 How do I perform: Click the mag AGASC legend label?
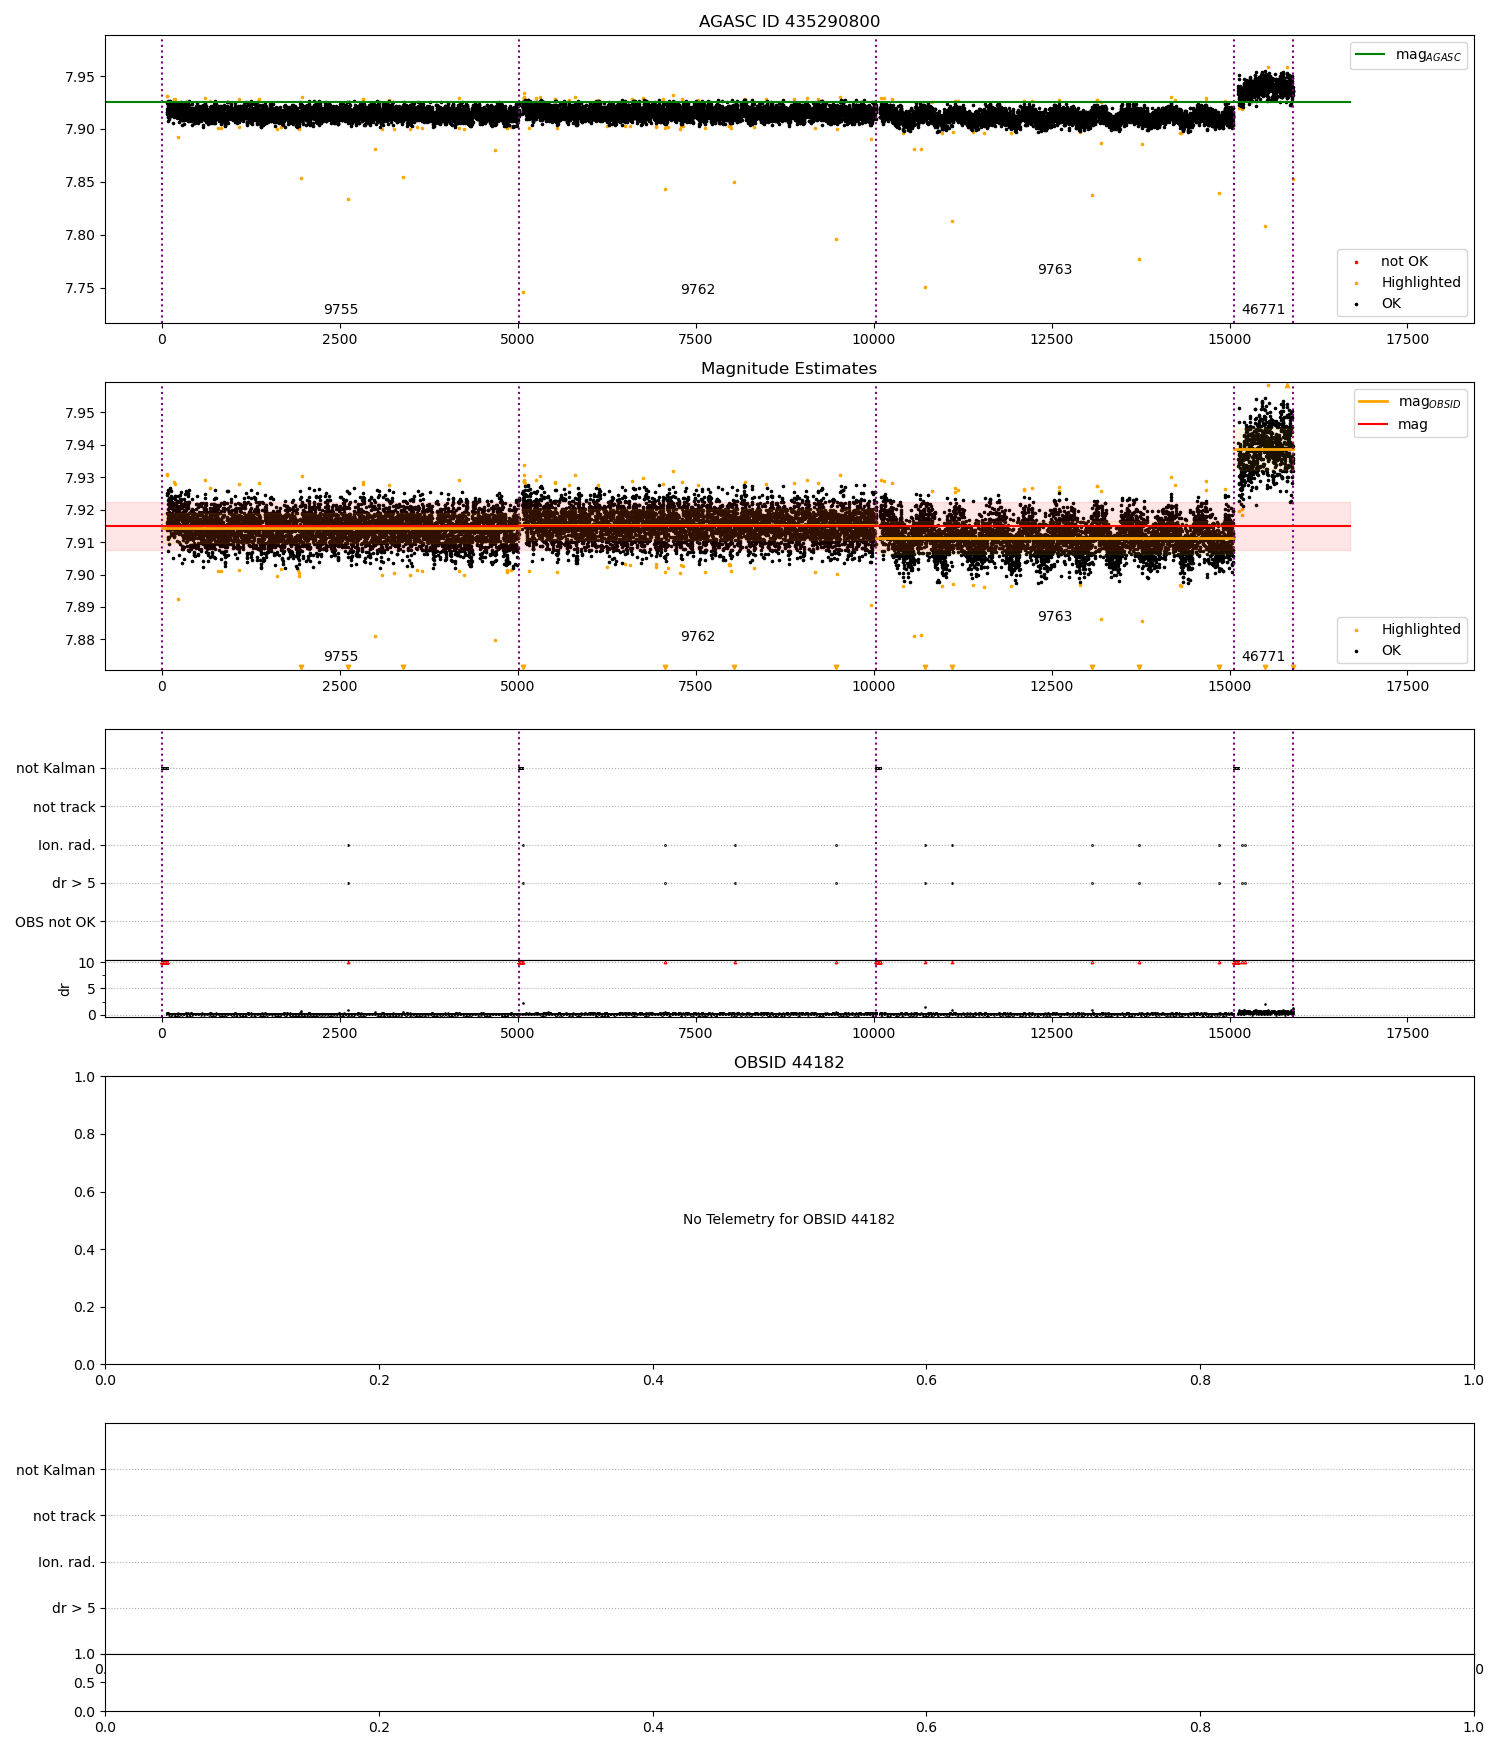coord(1428,55)
